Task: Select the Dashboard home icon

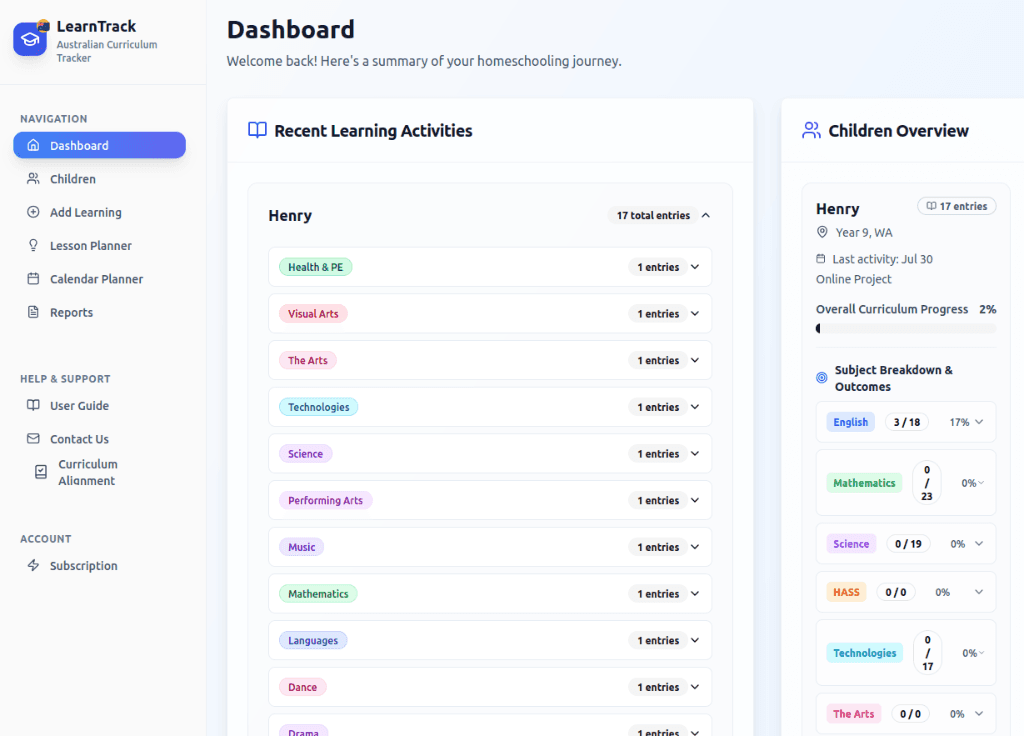Action: pos(34,145)
